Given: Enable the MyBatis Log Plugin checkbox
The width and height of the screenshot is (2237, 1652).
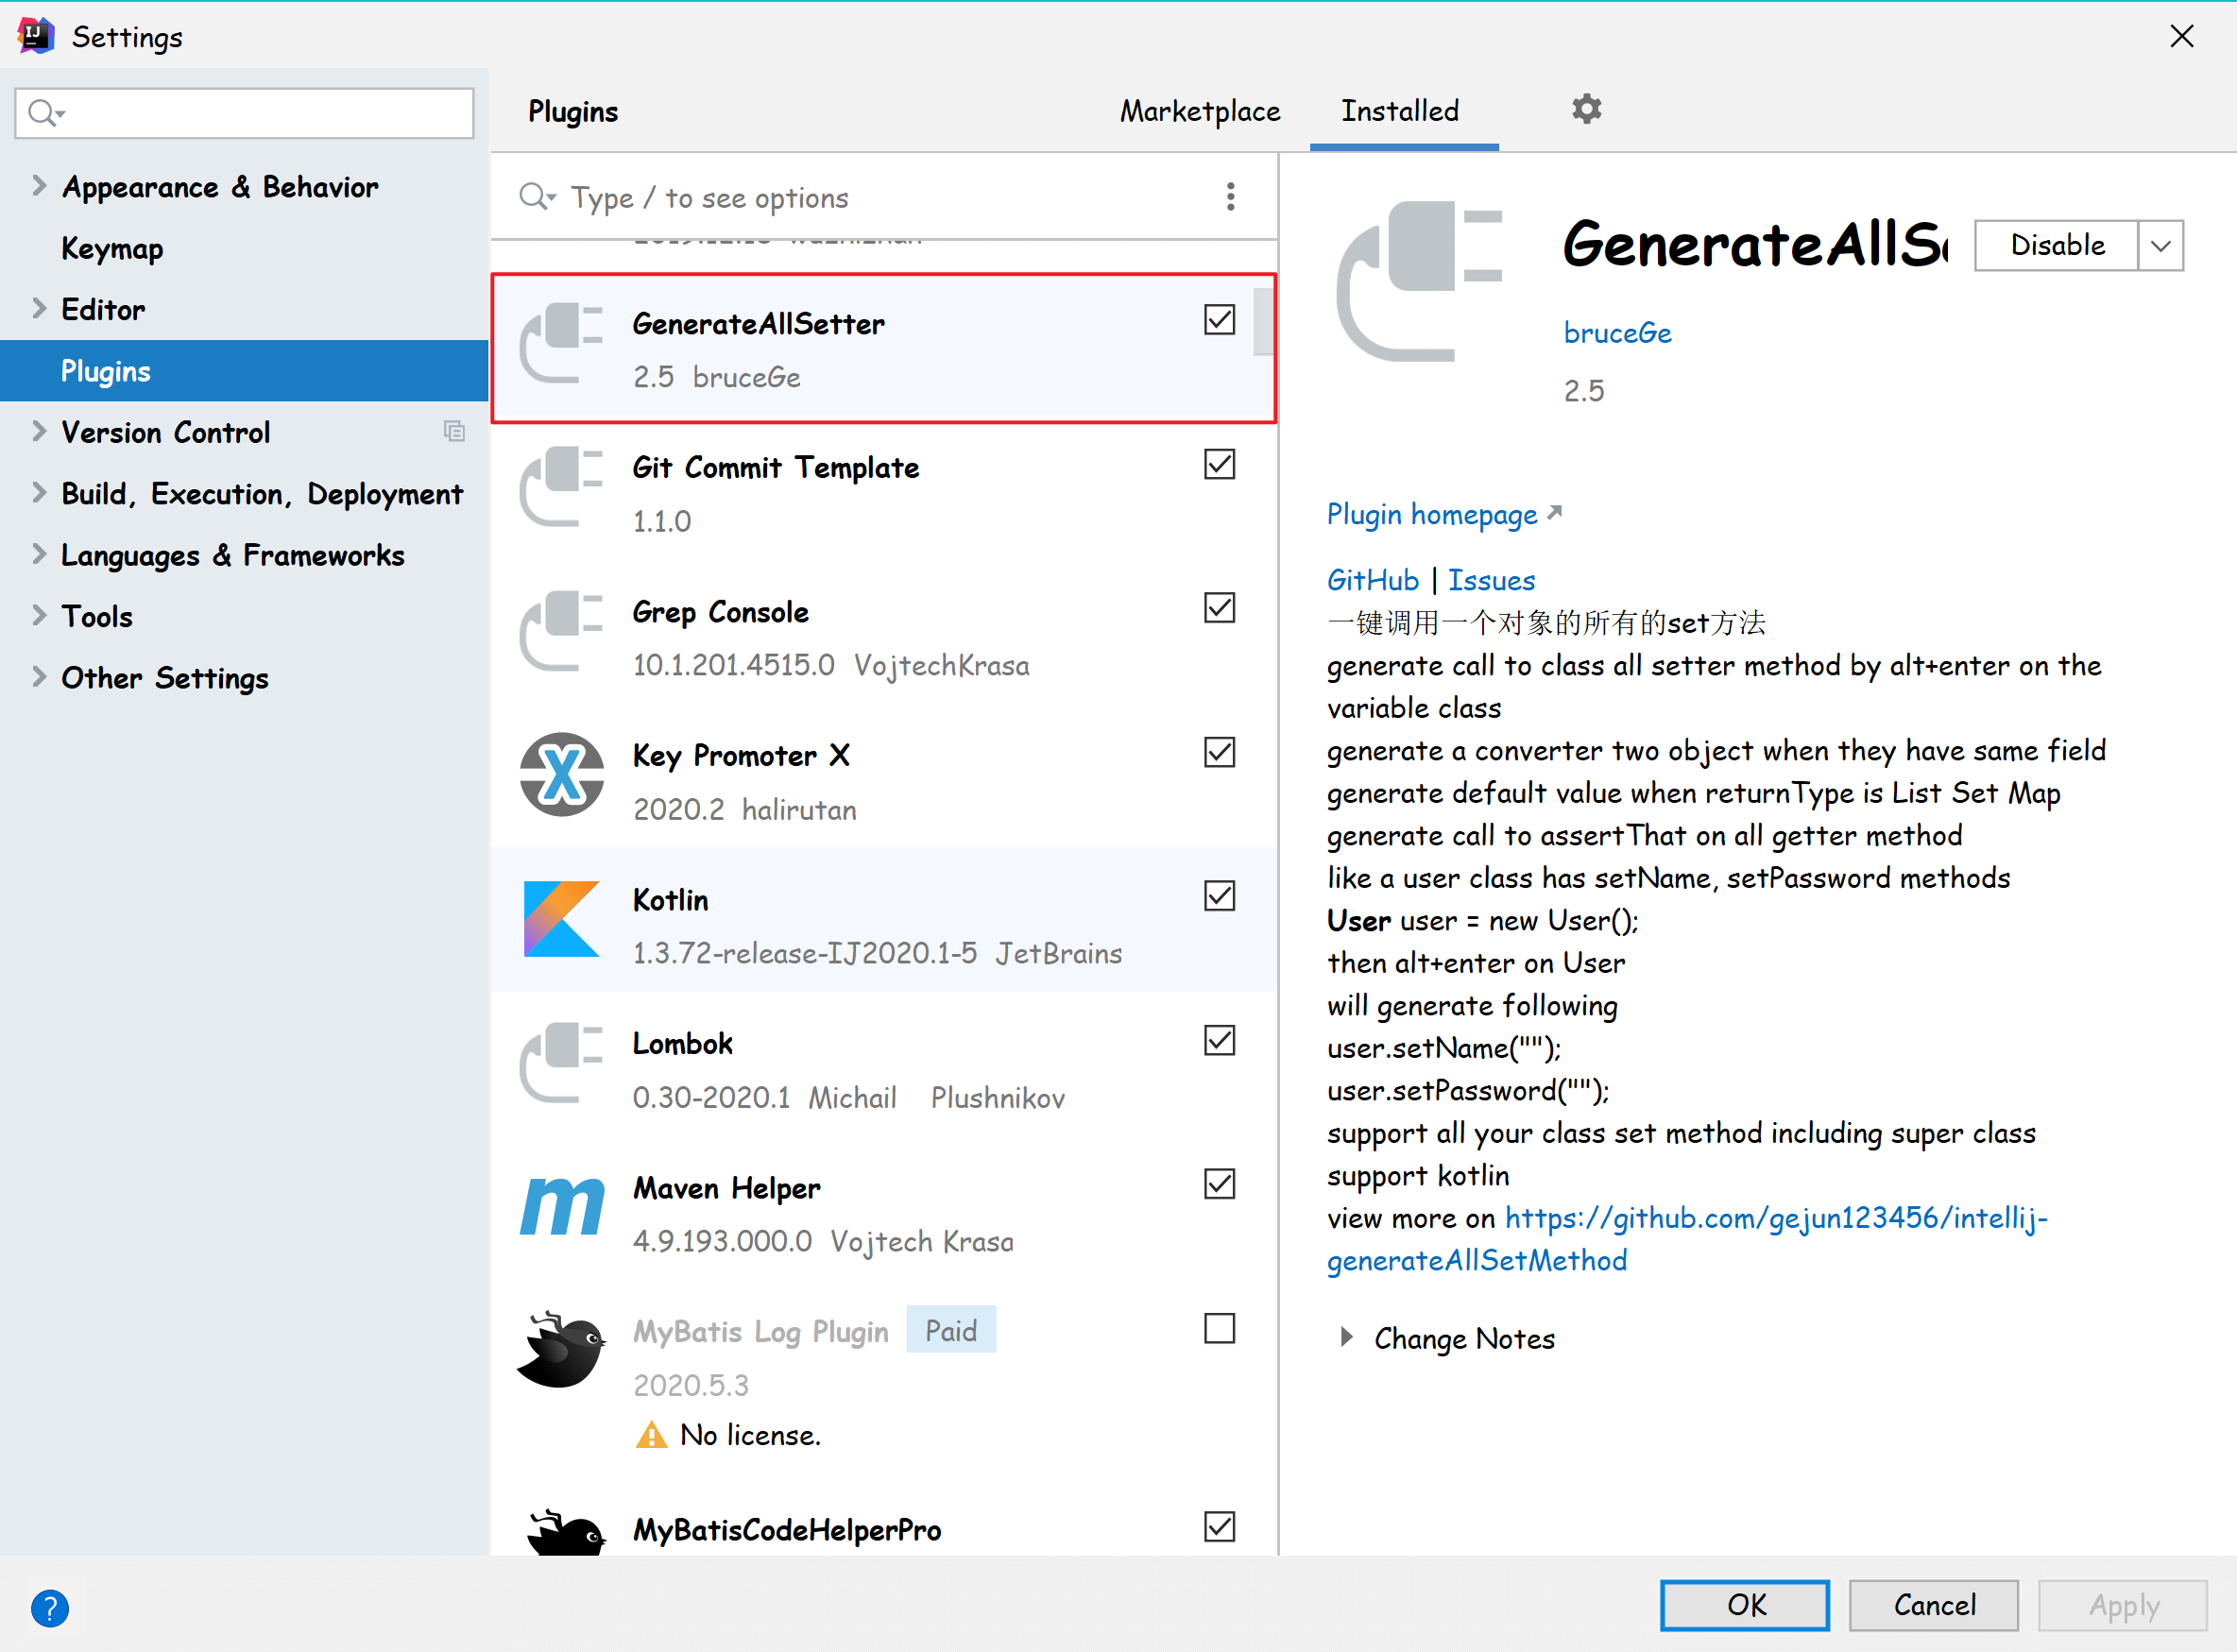Looking at the screenshot, I should coord(1219,1328).
